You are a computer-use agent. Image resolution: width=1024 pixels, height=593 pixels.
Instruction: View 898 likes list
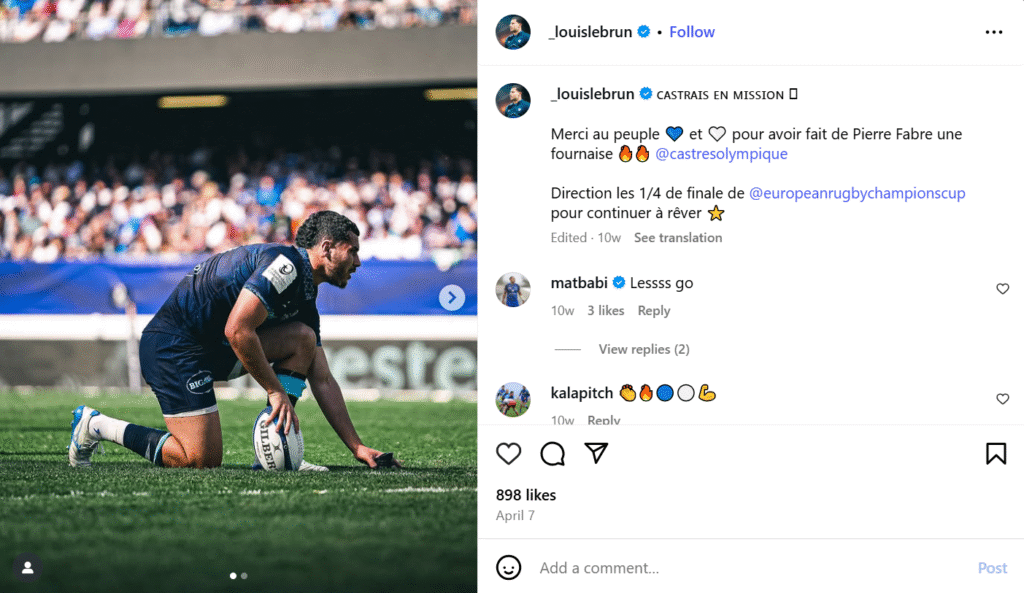526,495
